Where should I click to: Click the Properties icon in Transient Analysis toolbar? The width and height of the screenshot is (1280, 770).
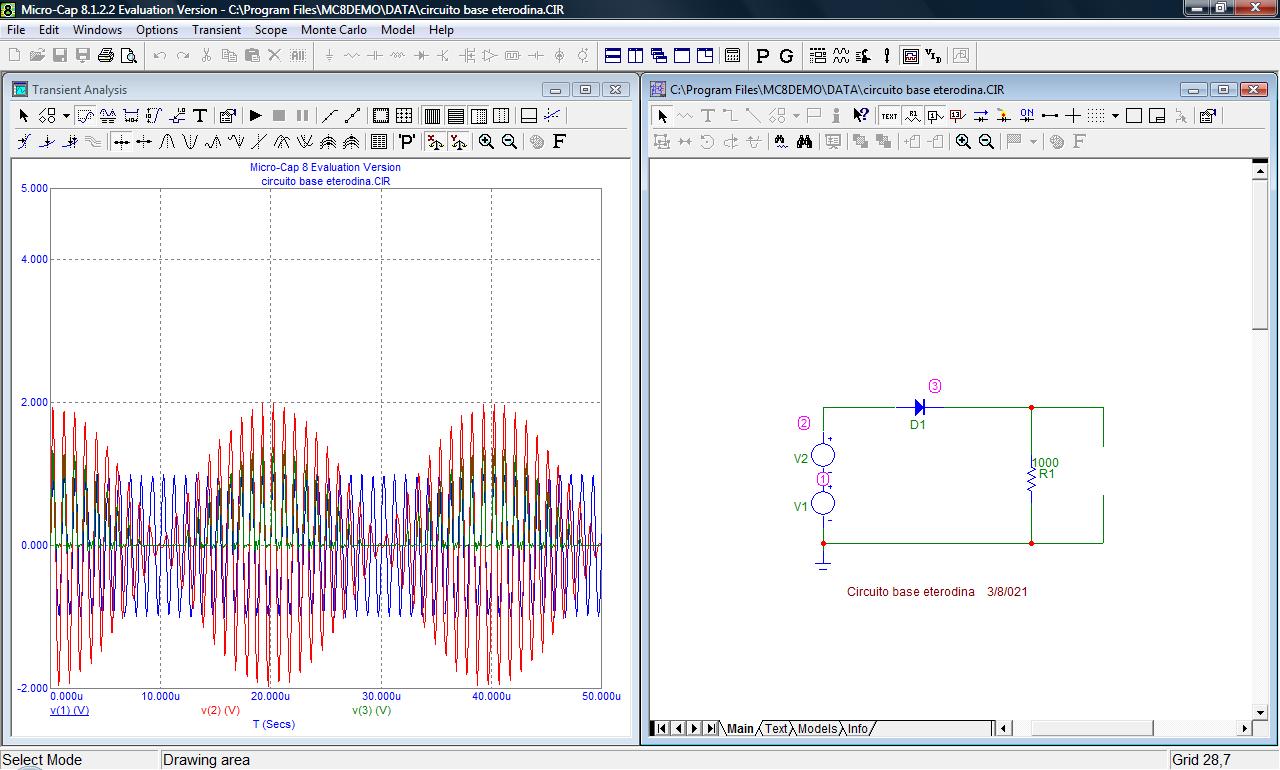(227, 116)
